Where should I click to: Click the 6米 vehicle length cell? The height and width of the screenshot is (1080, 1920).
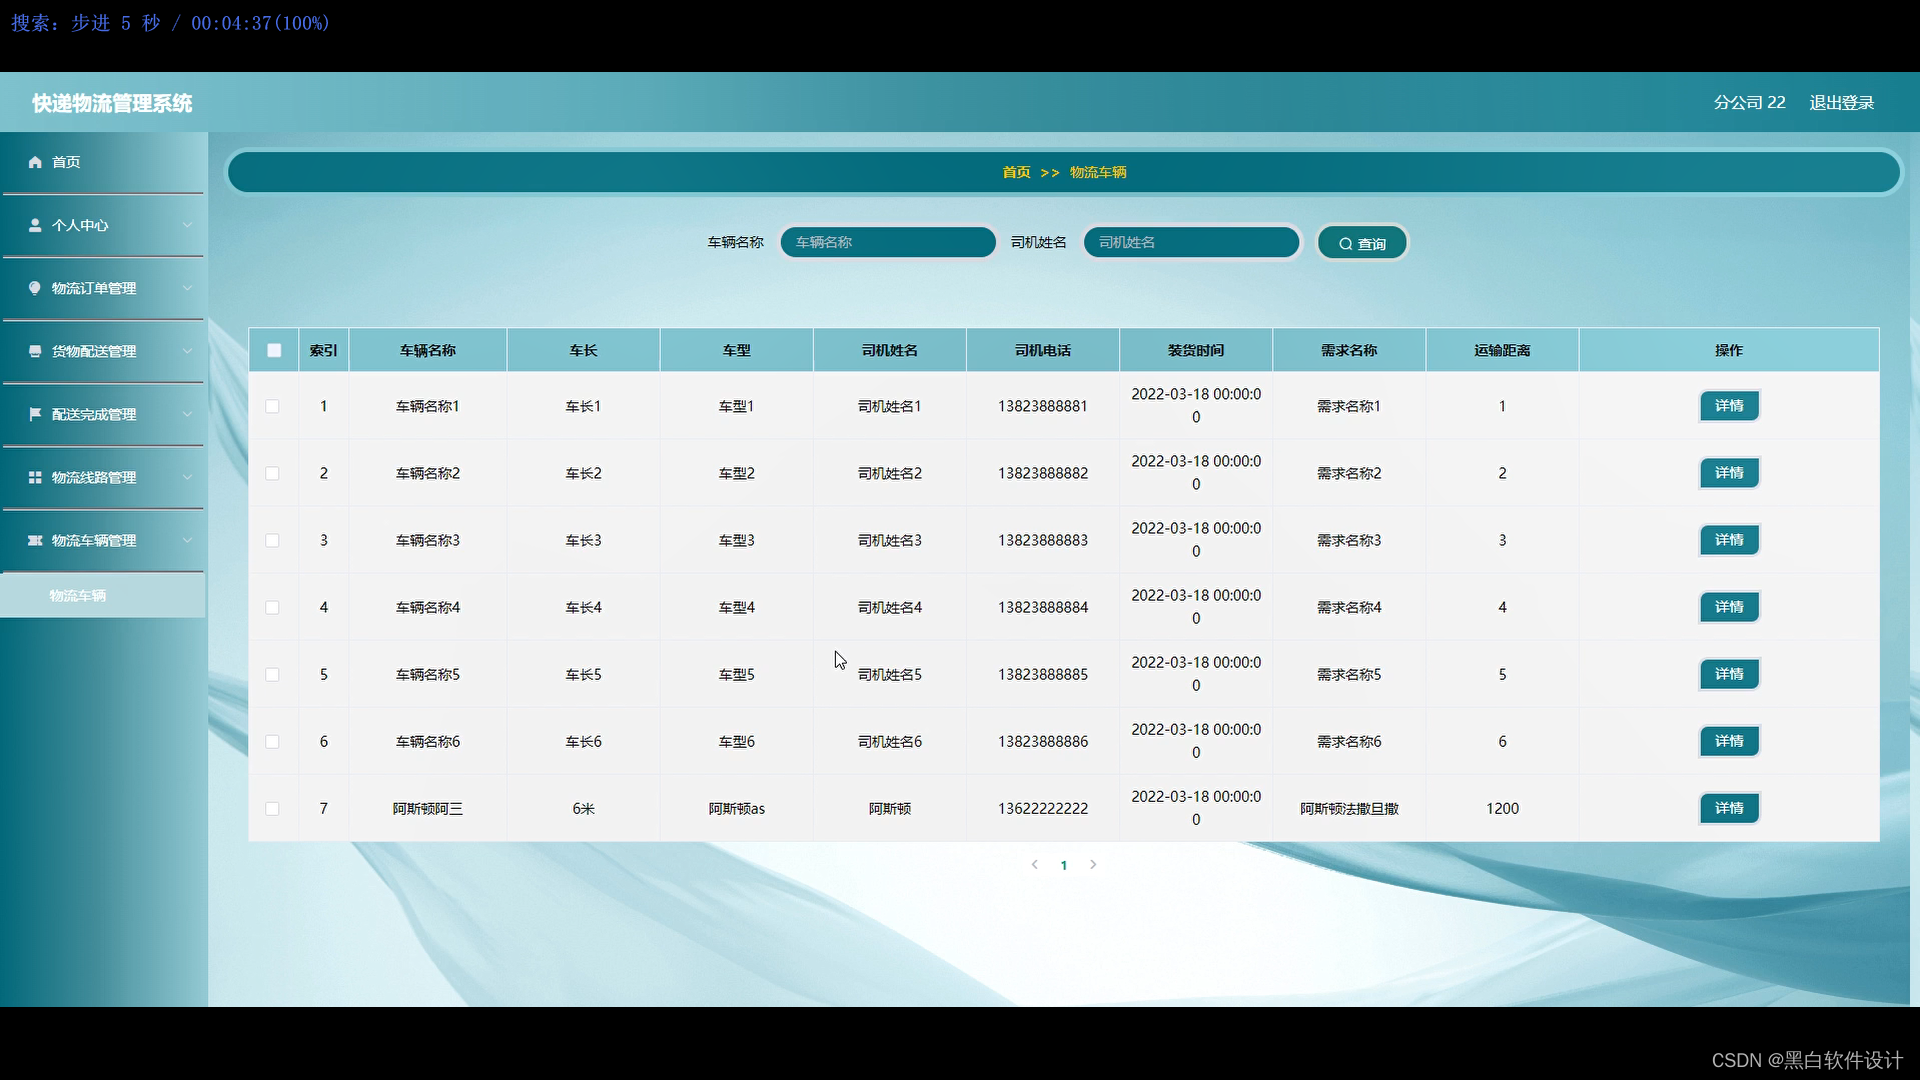point(584,808)
